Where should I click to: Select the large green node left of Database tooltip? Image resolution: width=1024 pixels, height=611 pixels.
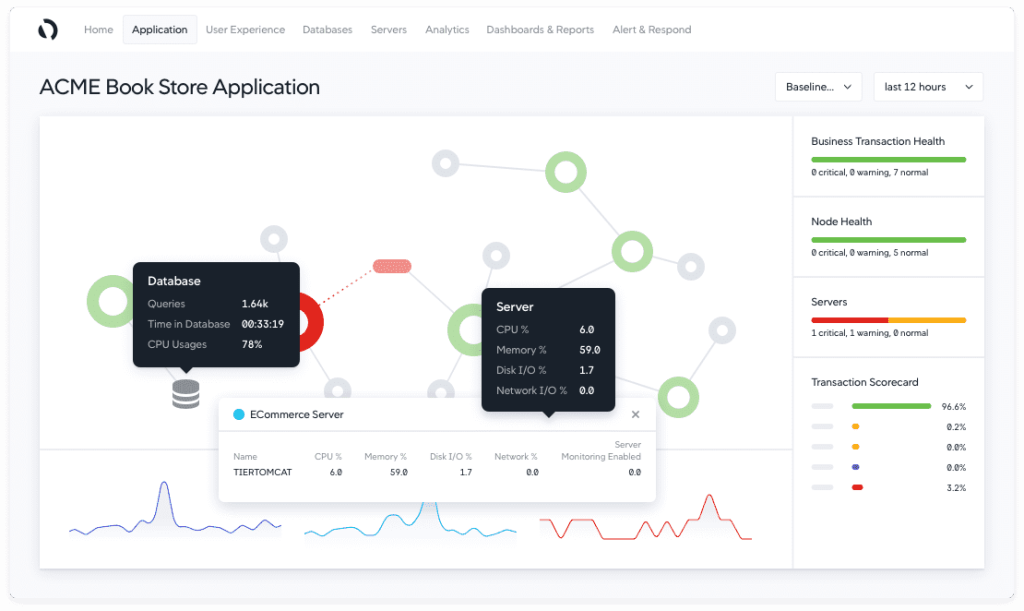tap(111, 301)
